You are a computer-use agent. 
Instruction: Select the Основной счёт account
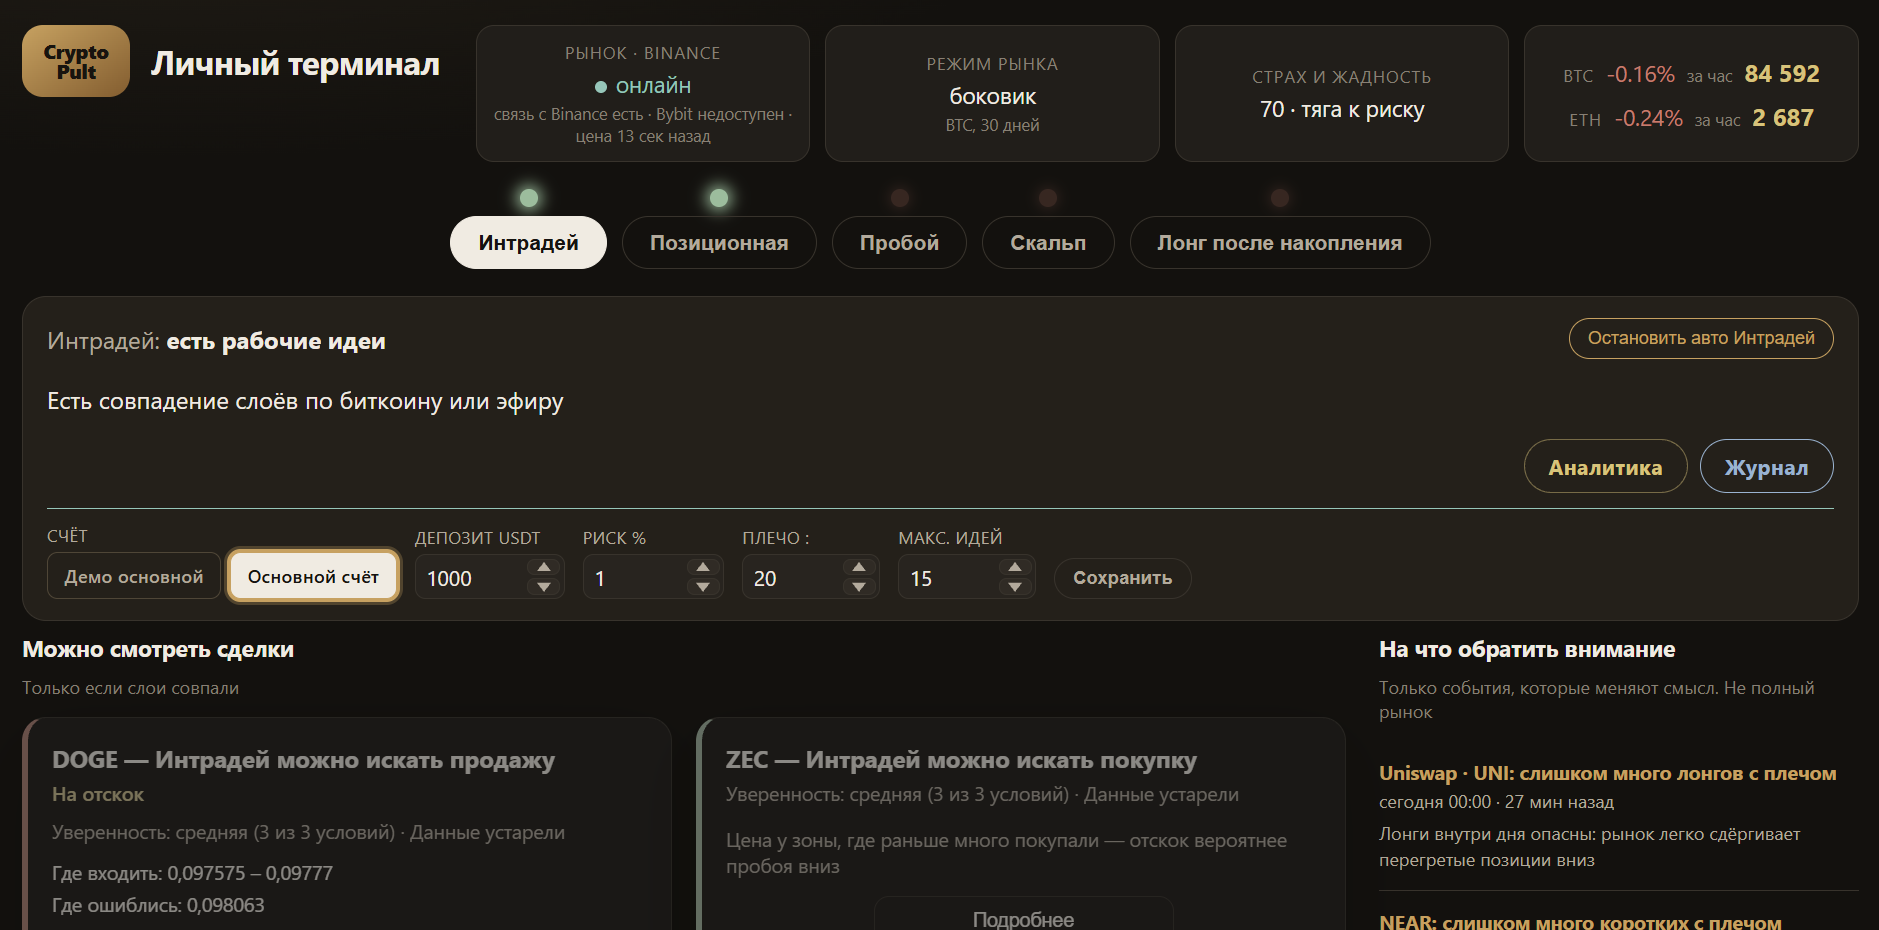tap(313, 576)
